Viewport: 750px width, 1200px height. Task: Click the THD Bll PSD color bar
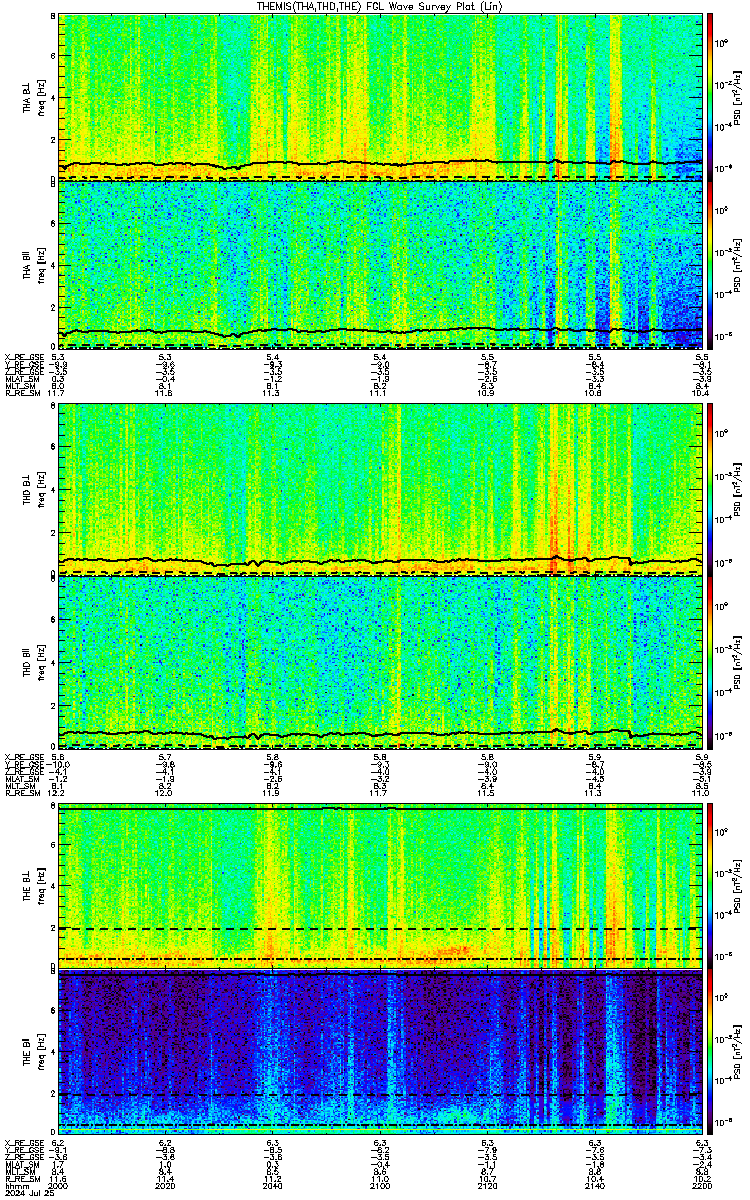(x=710, y=662)
